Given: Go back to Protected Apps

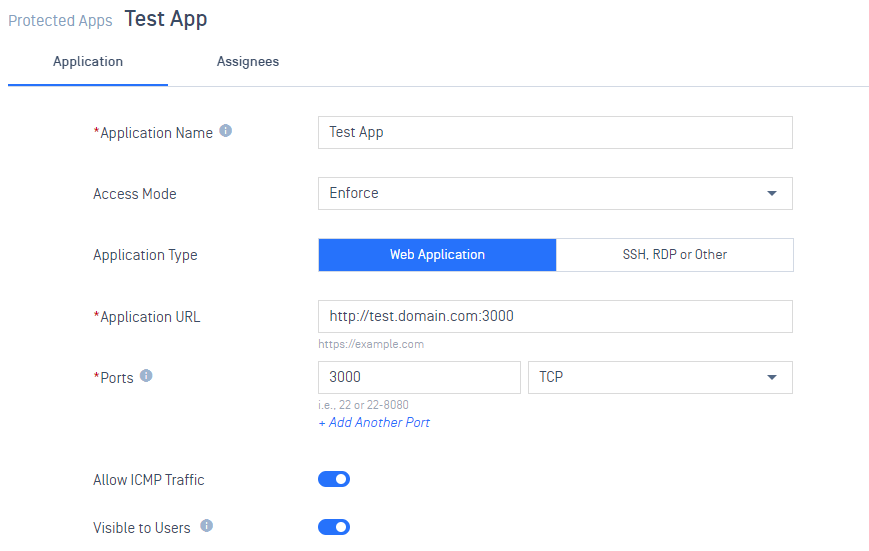Looking at the screenshot, I should coord(60,21).
